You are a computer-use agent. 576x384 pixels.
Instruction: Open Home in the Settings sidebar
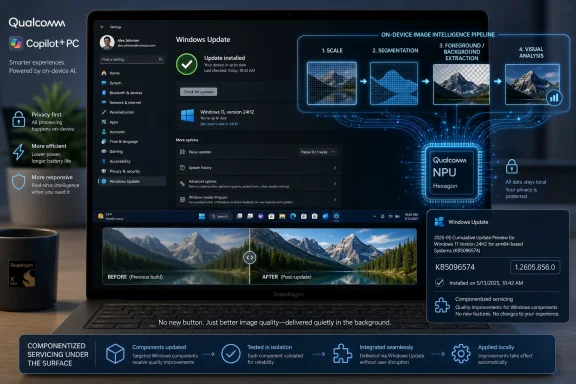pyautogui.click(x=132, y=73)
